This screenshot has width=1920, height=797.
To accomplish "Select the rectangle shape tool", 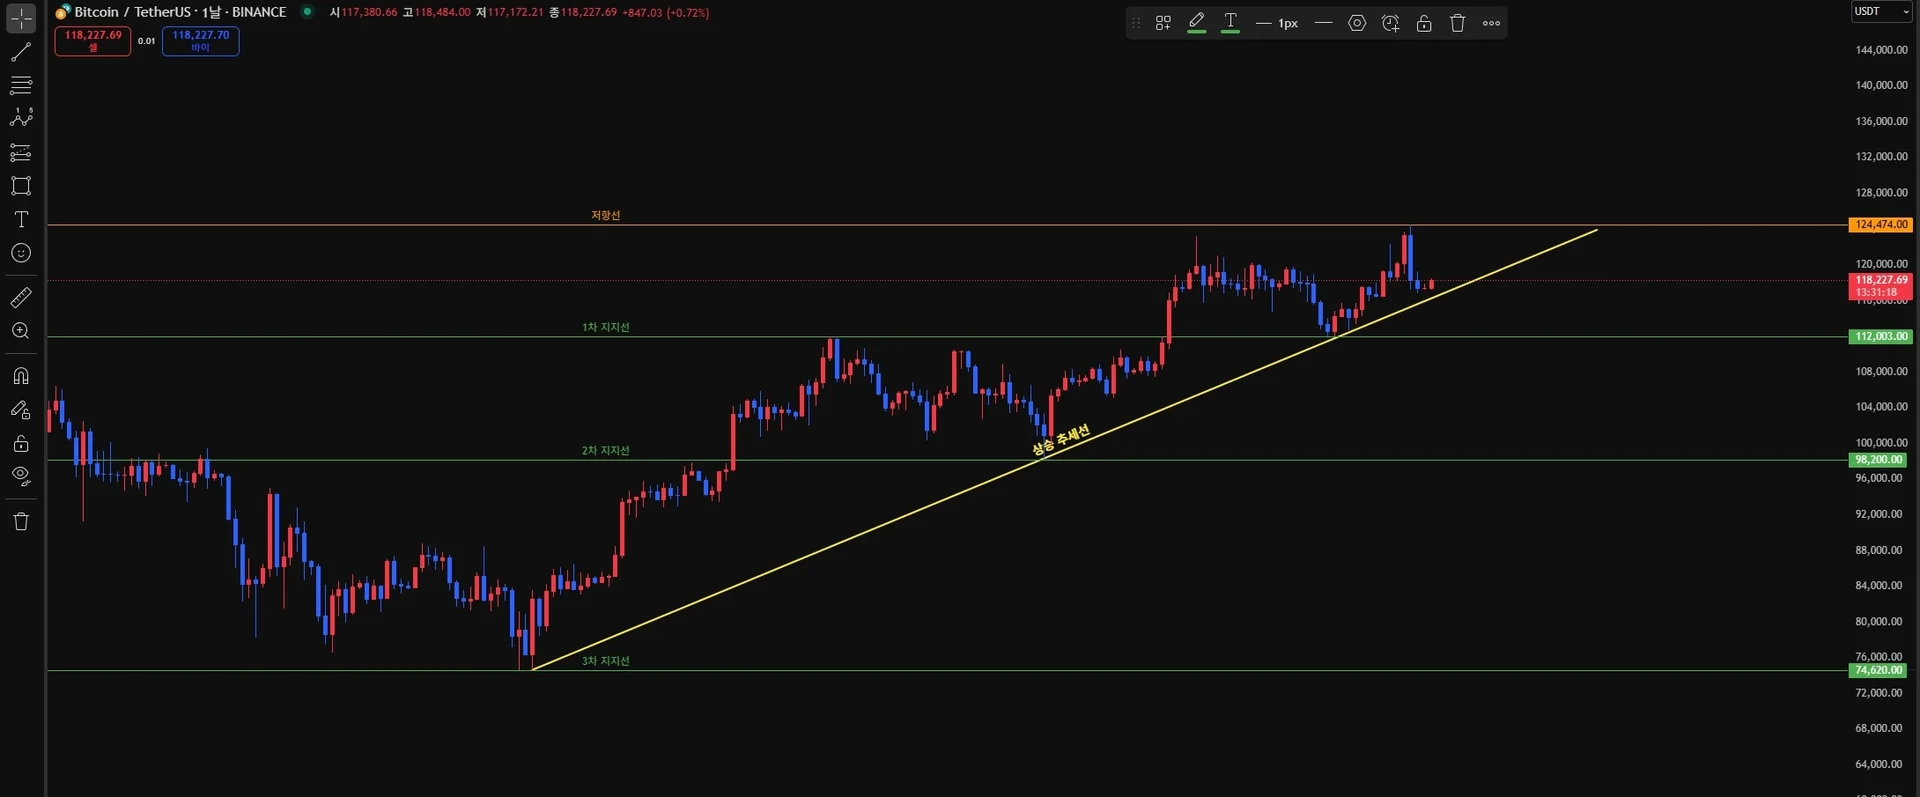I will 21,186.
